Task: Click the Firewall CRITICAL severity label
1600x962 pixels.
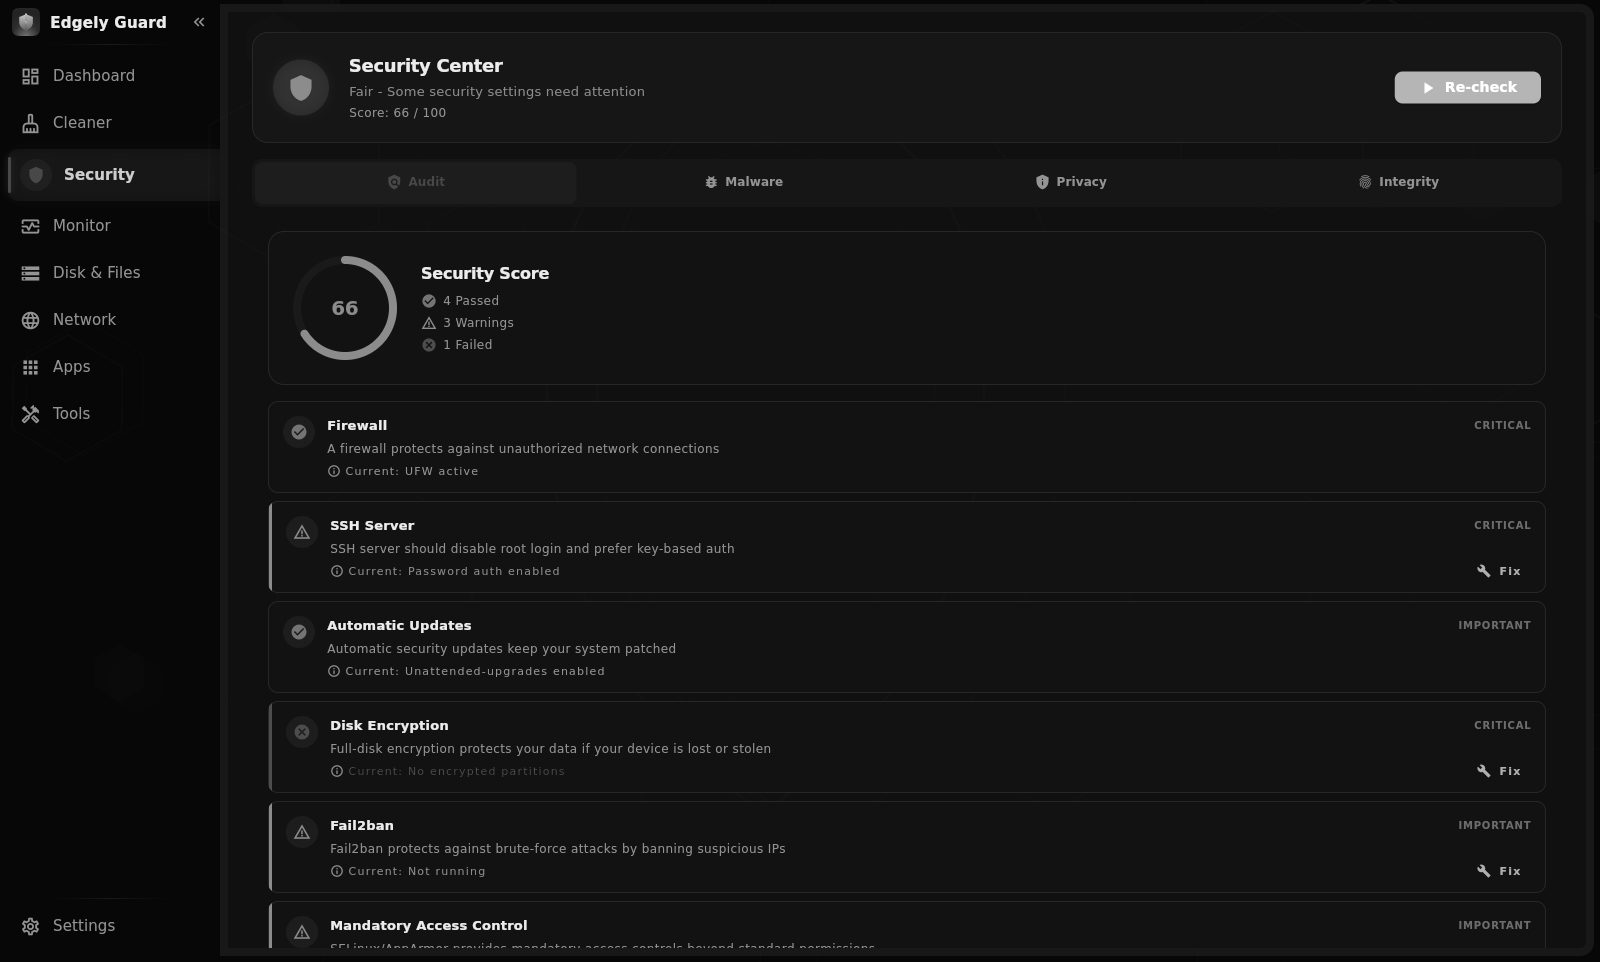Action: [x=1502, y=425]
